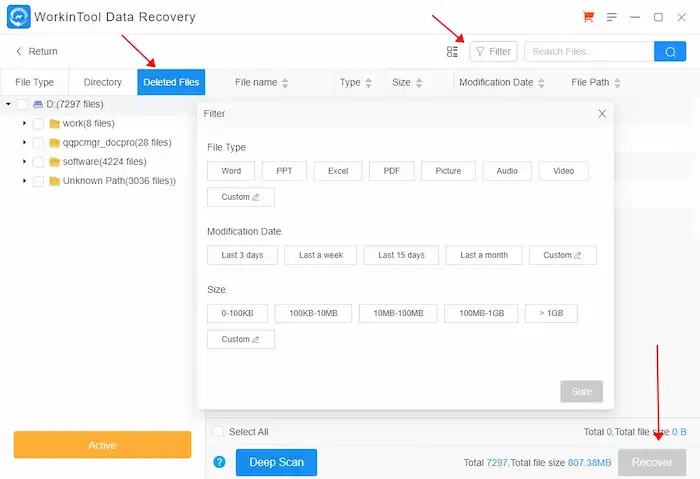Sort by Size column arrows
Viewport: 700px width, 479px height.
419,83
